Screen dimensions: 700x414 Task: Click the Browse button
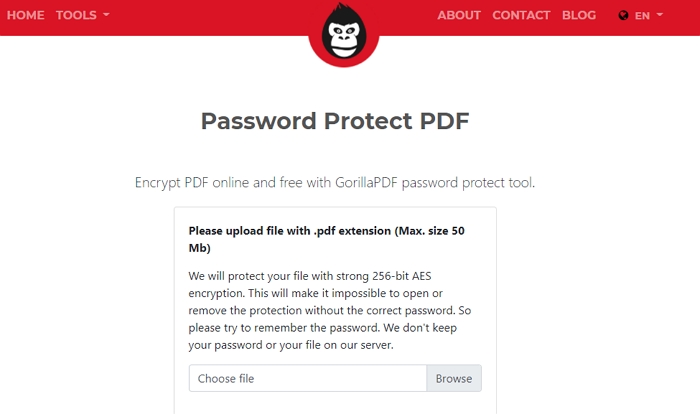point(454,378)
